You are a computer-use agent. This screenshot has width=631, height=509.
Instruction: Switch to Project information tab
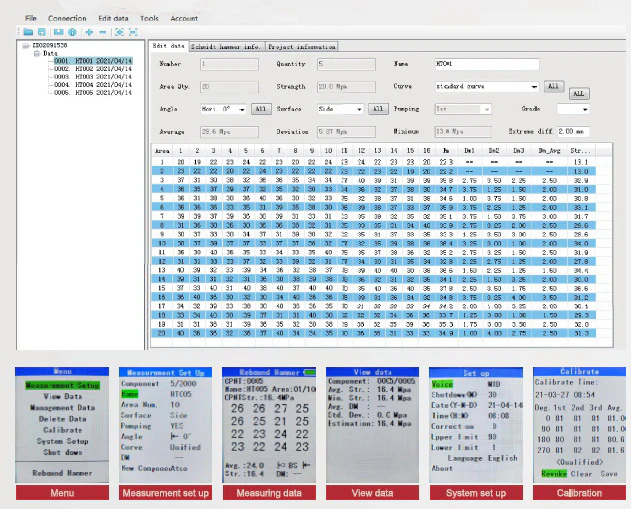300,46
